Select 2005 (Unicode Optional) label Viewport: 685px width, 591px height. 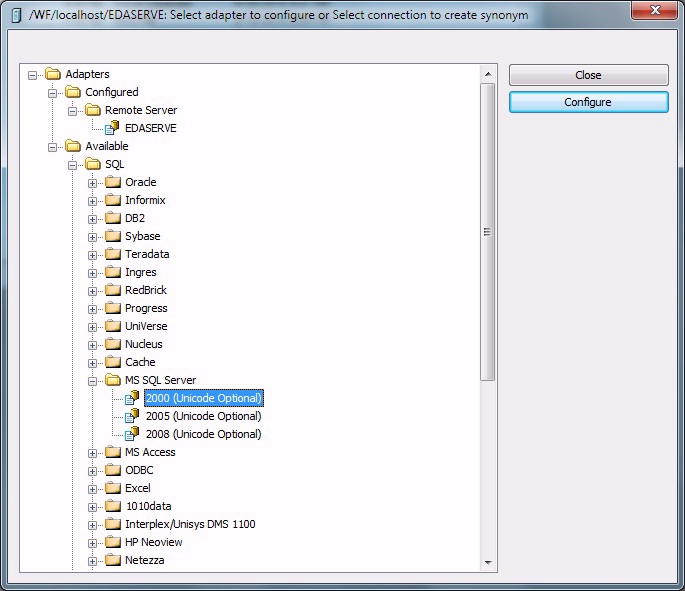click(x=204, y=416)
